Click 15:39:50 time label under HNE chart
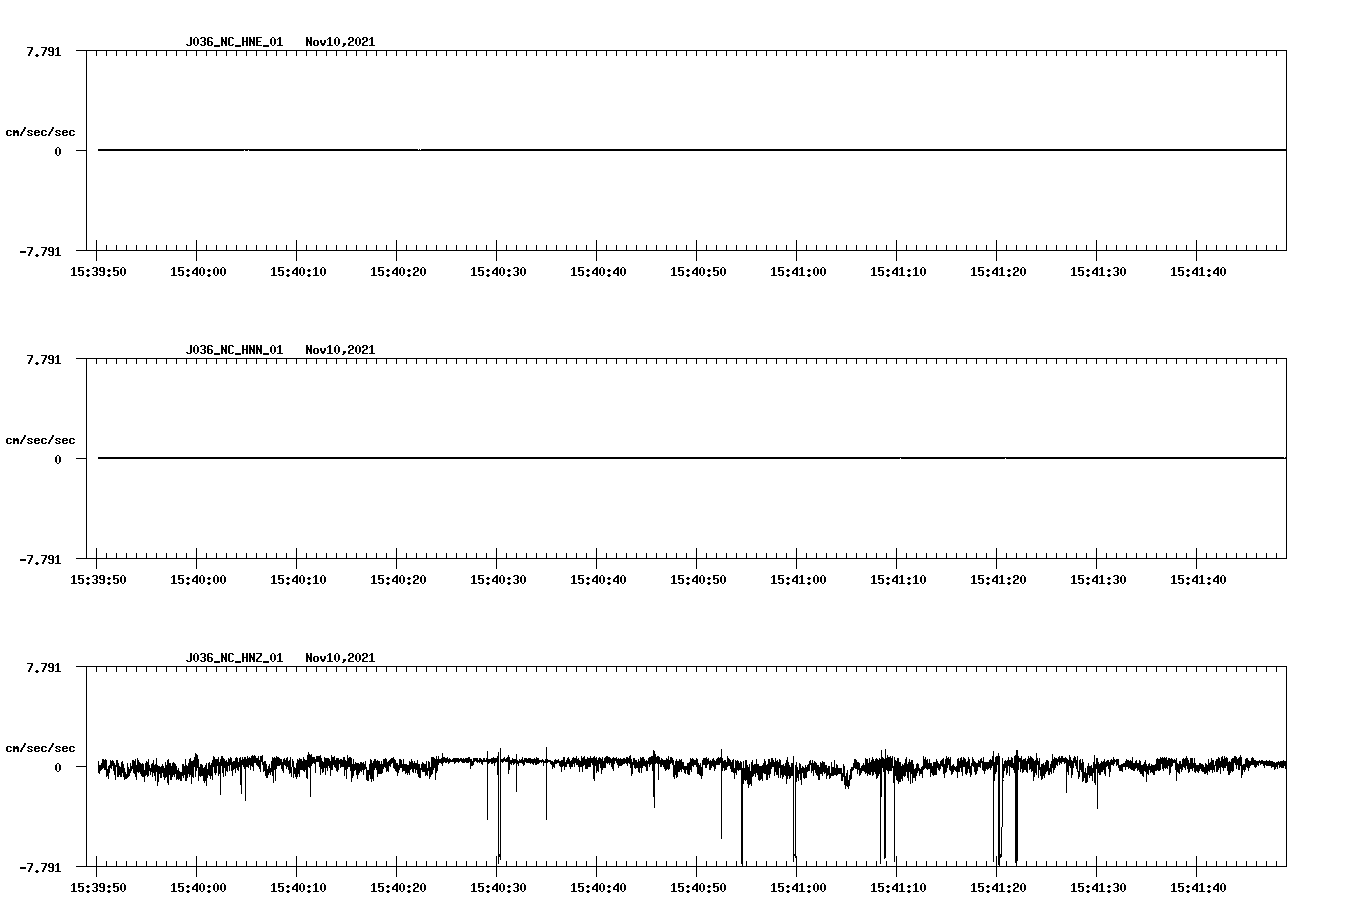This screenshot has height=924, width=1358. pos(98,272)
